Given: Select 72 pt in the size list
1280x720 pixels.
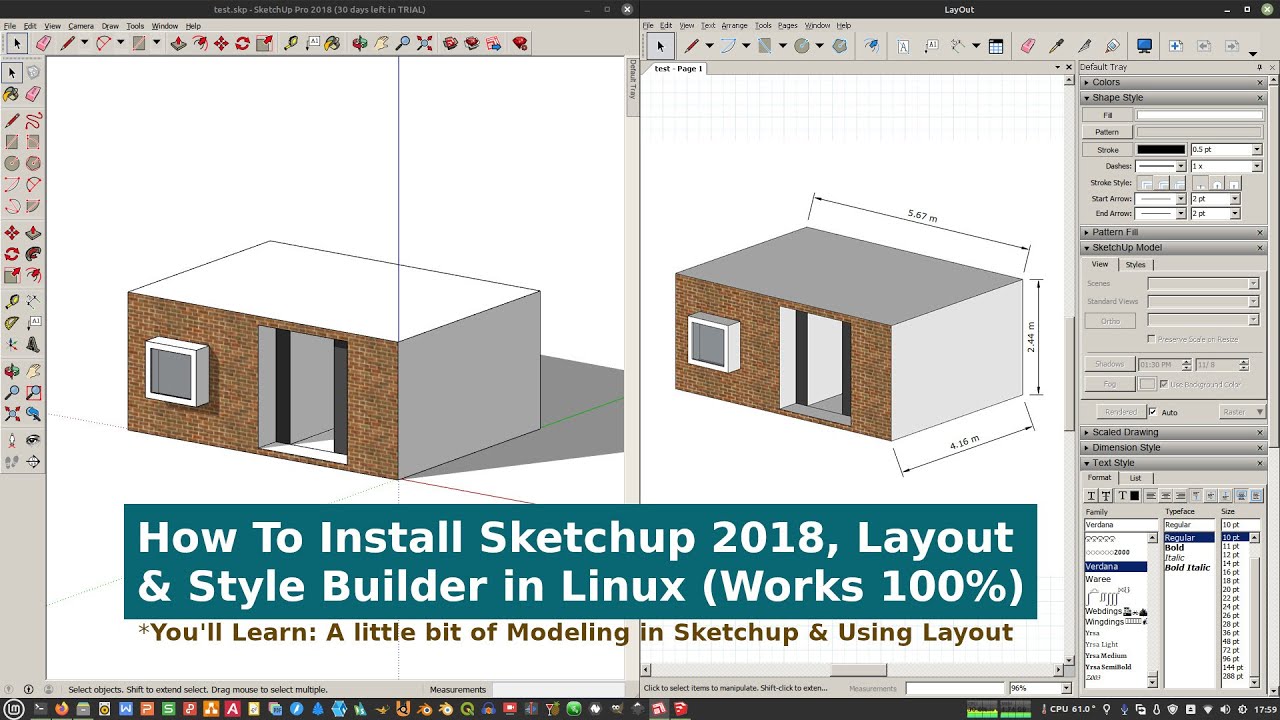Looking at the screenshot, I should click(1231, 651).
